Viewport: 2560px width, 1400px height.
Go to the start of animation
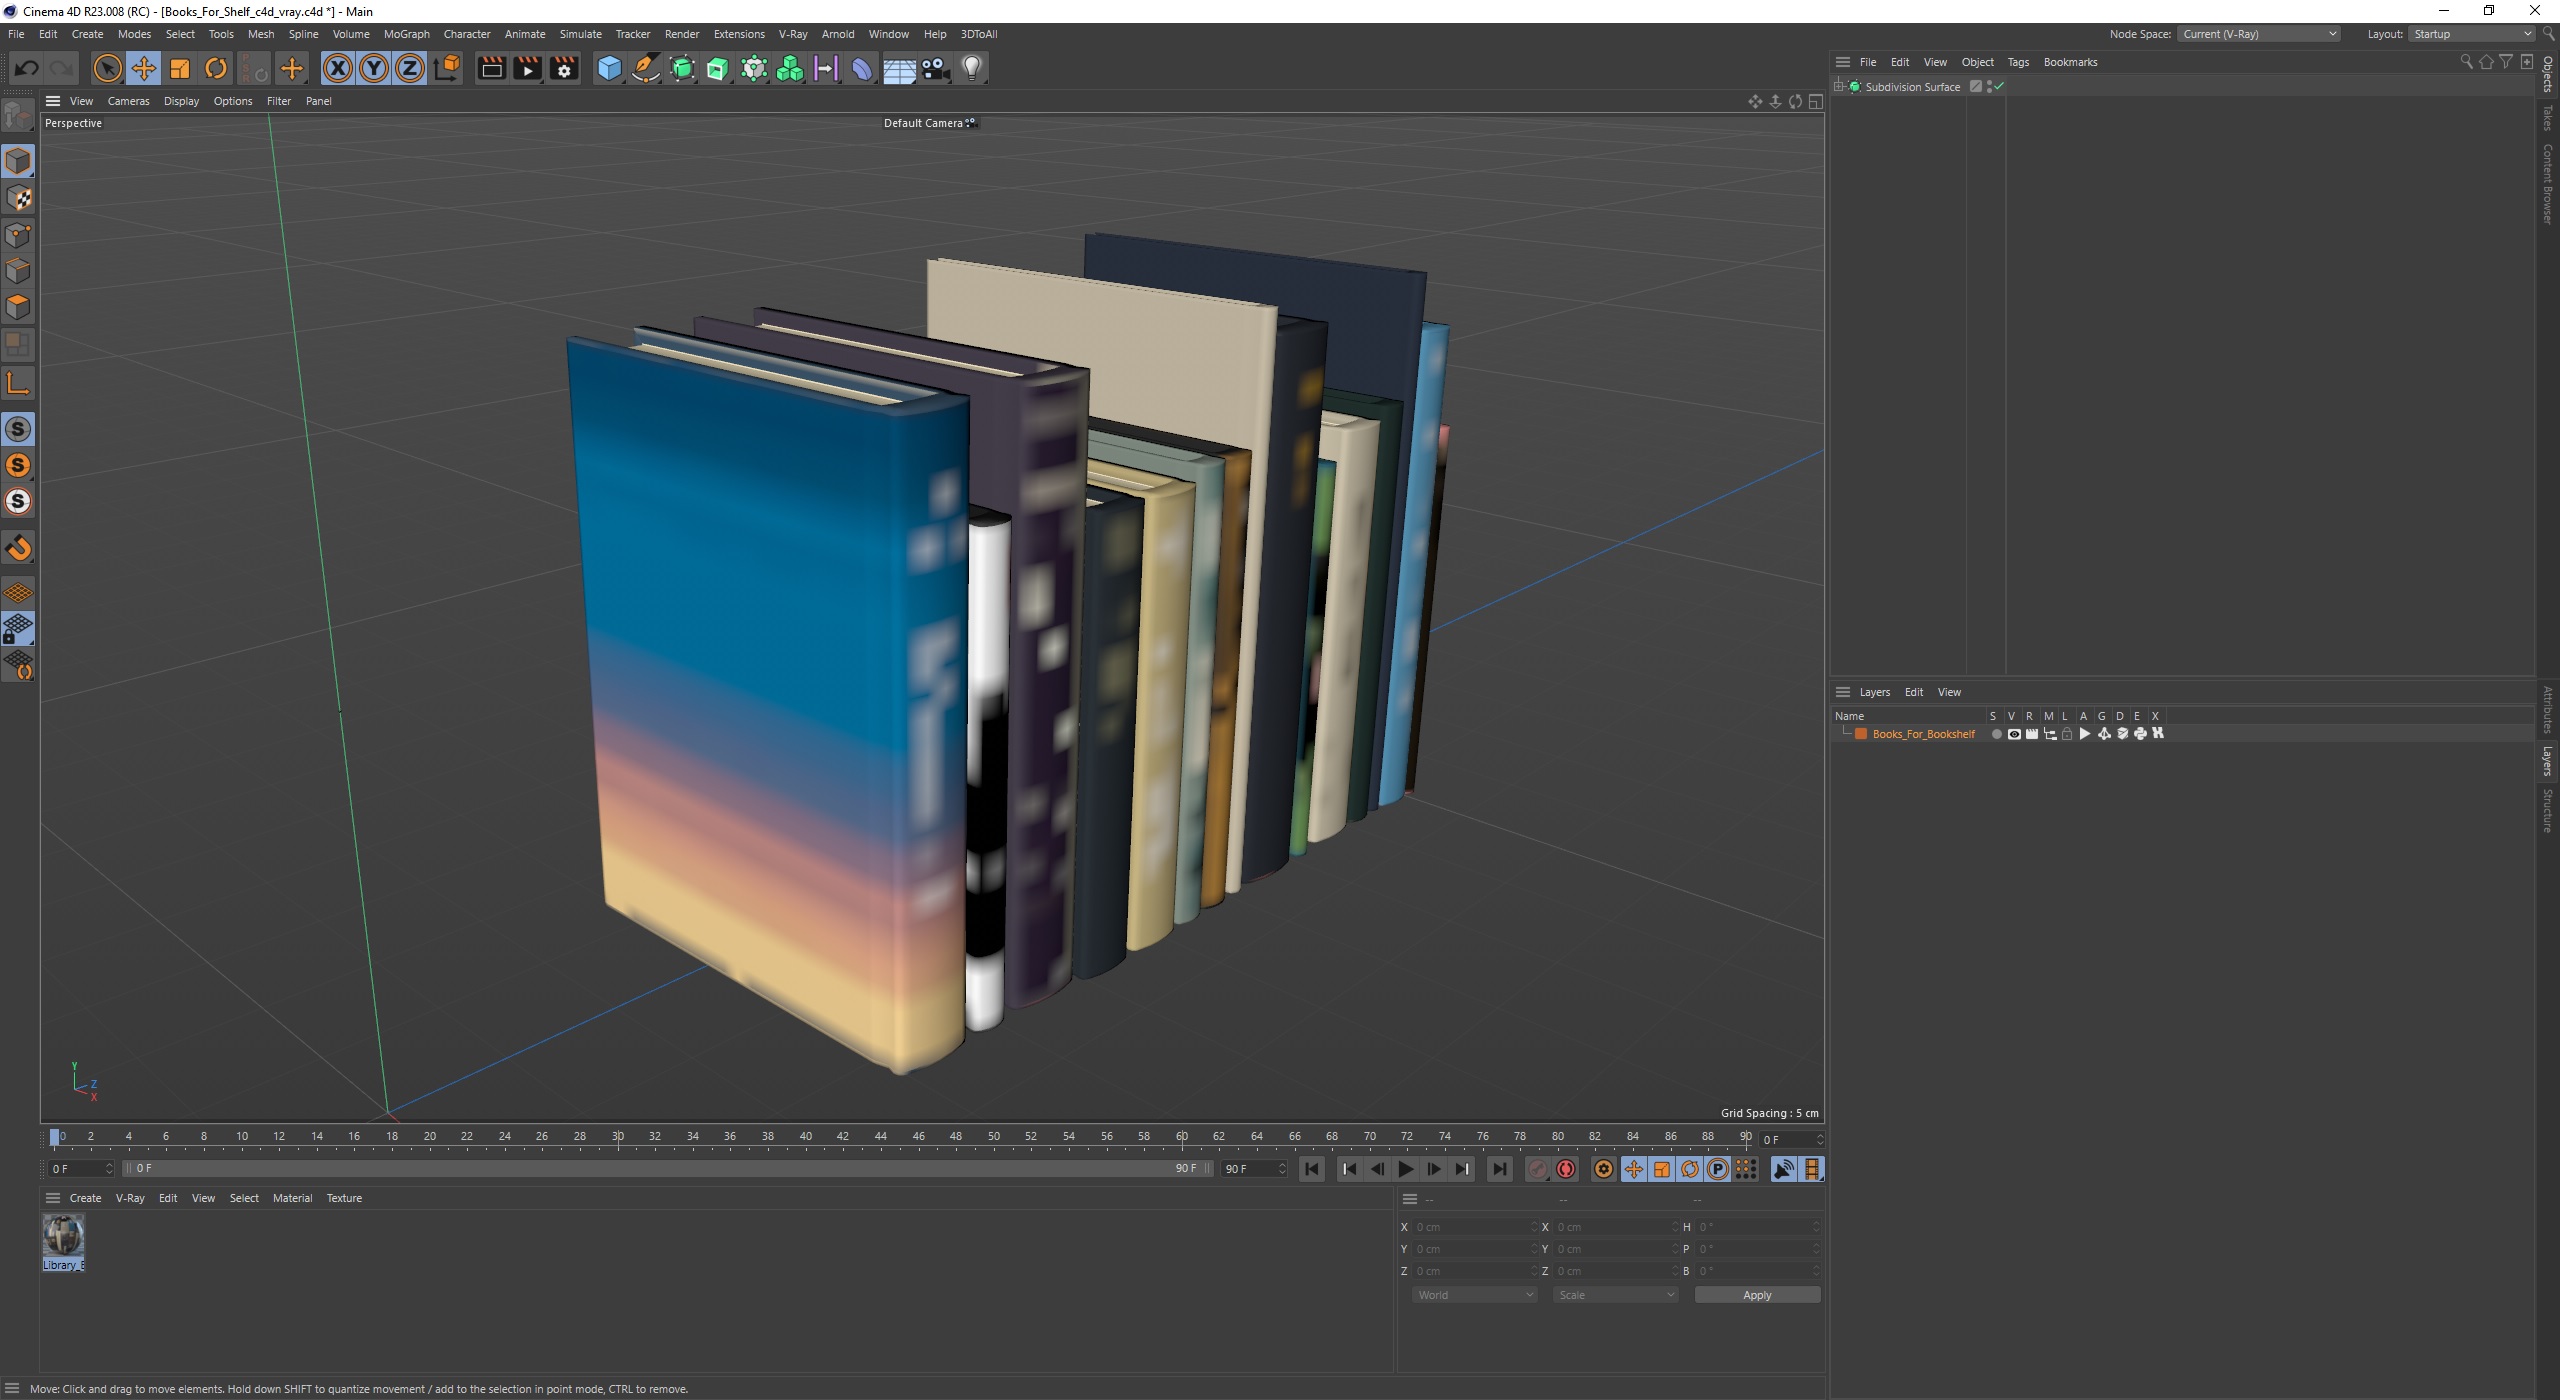click(1312, 1169)
